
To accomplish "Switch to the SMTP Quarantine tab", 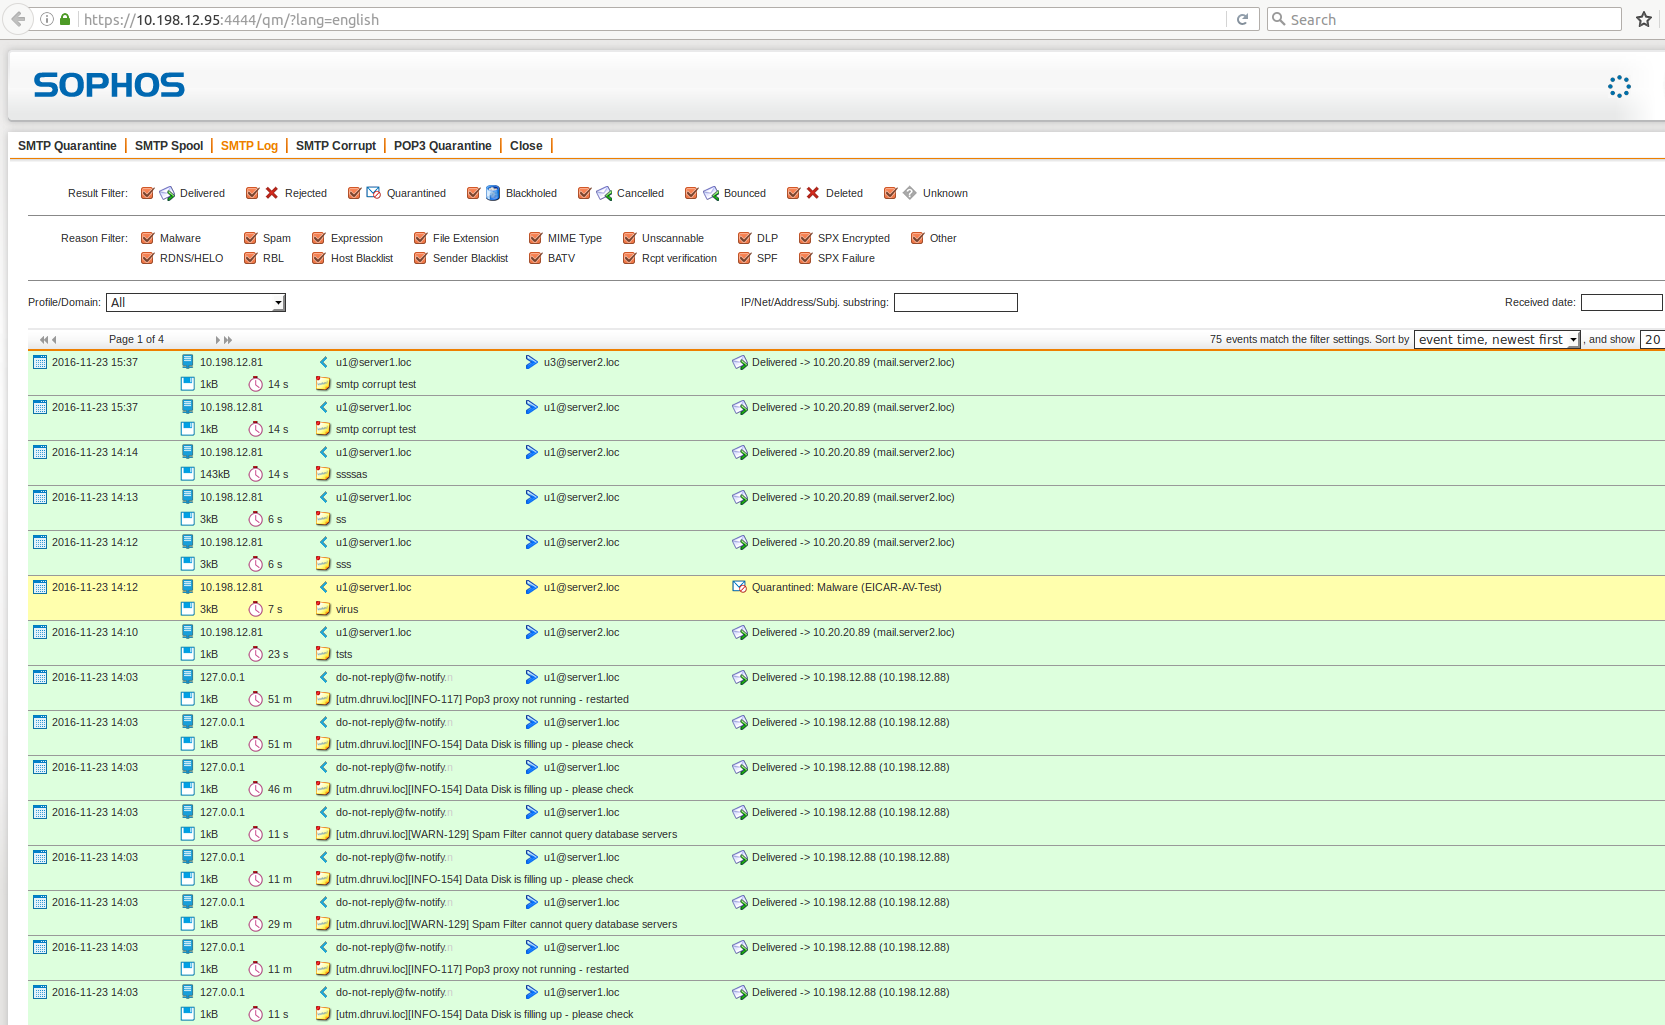I will [67, 146].
